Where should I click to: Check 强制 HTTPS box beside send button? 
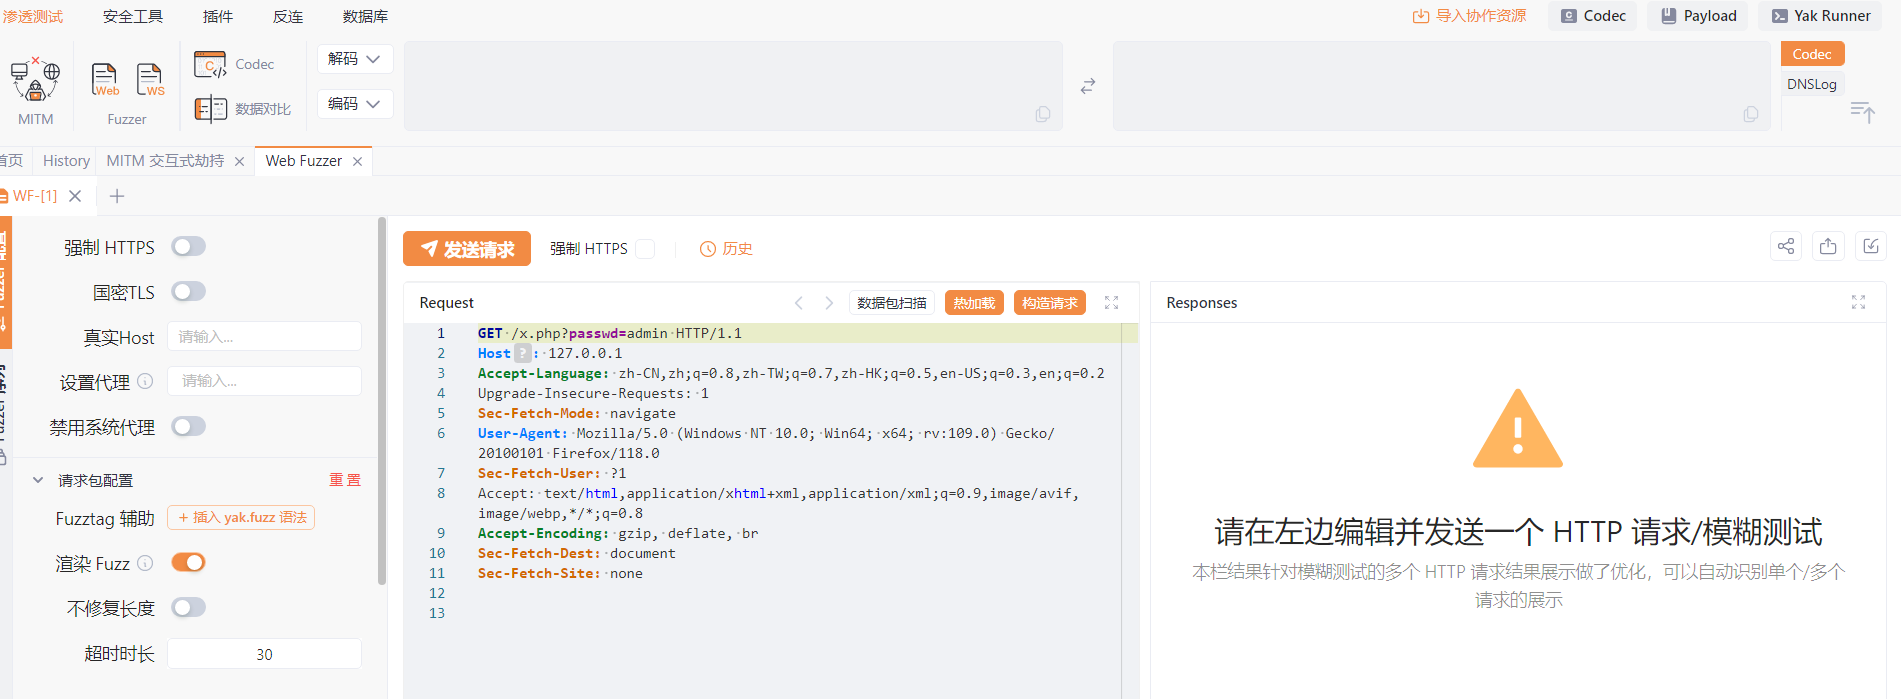coord(645,249)
